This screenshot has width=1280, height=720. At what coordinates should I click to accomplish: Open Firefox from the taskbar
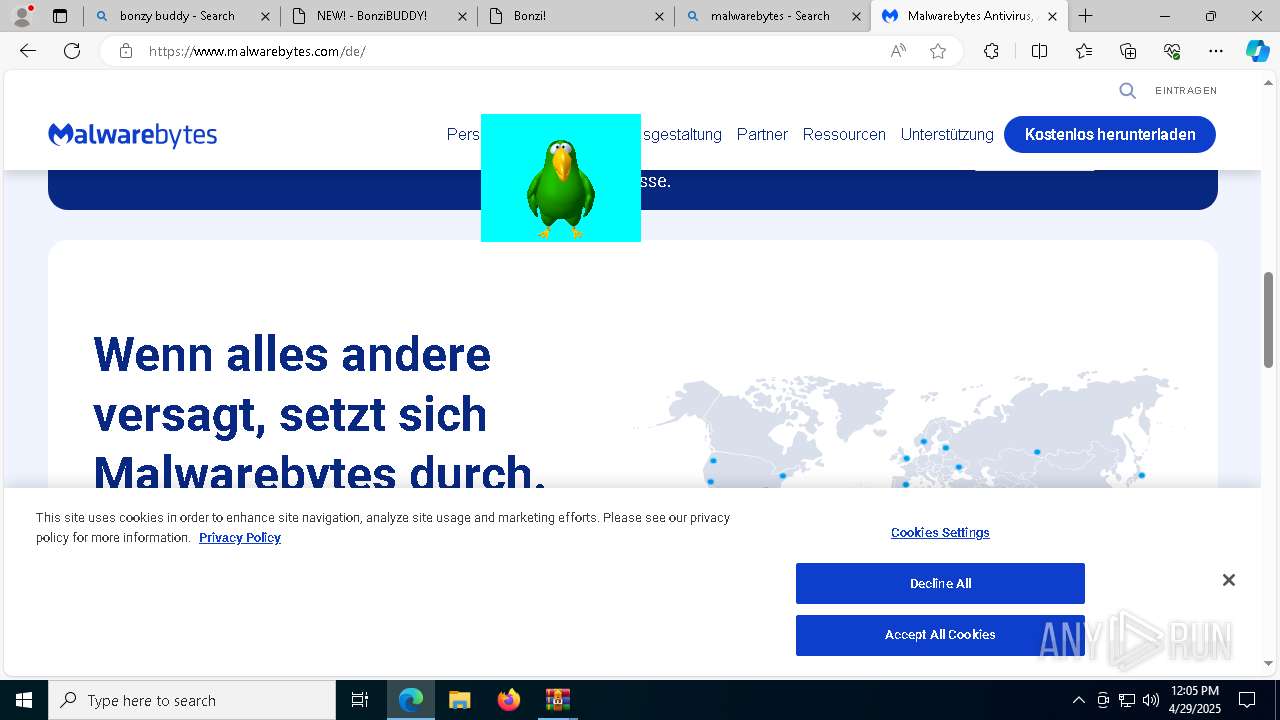click(509, 700)
